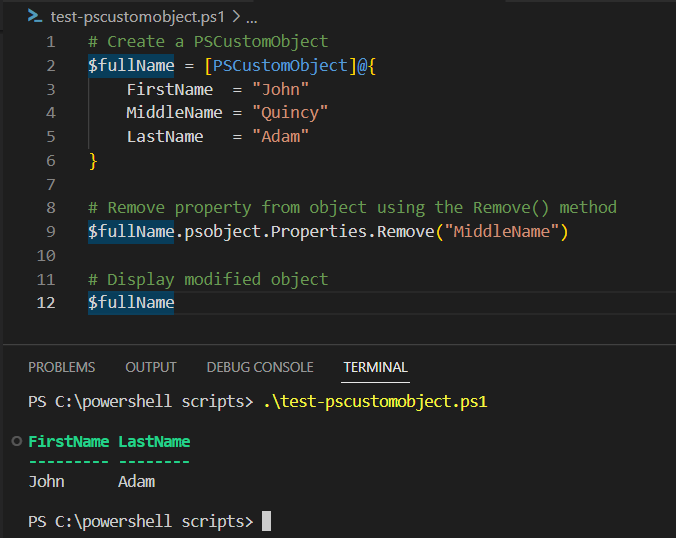
Task: Click the PSCustomObject type accelerator text
Action: pos(280,66)
